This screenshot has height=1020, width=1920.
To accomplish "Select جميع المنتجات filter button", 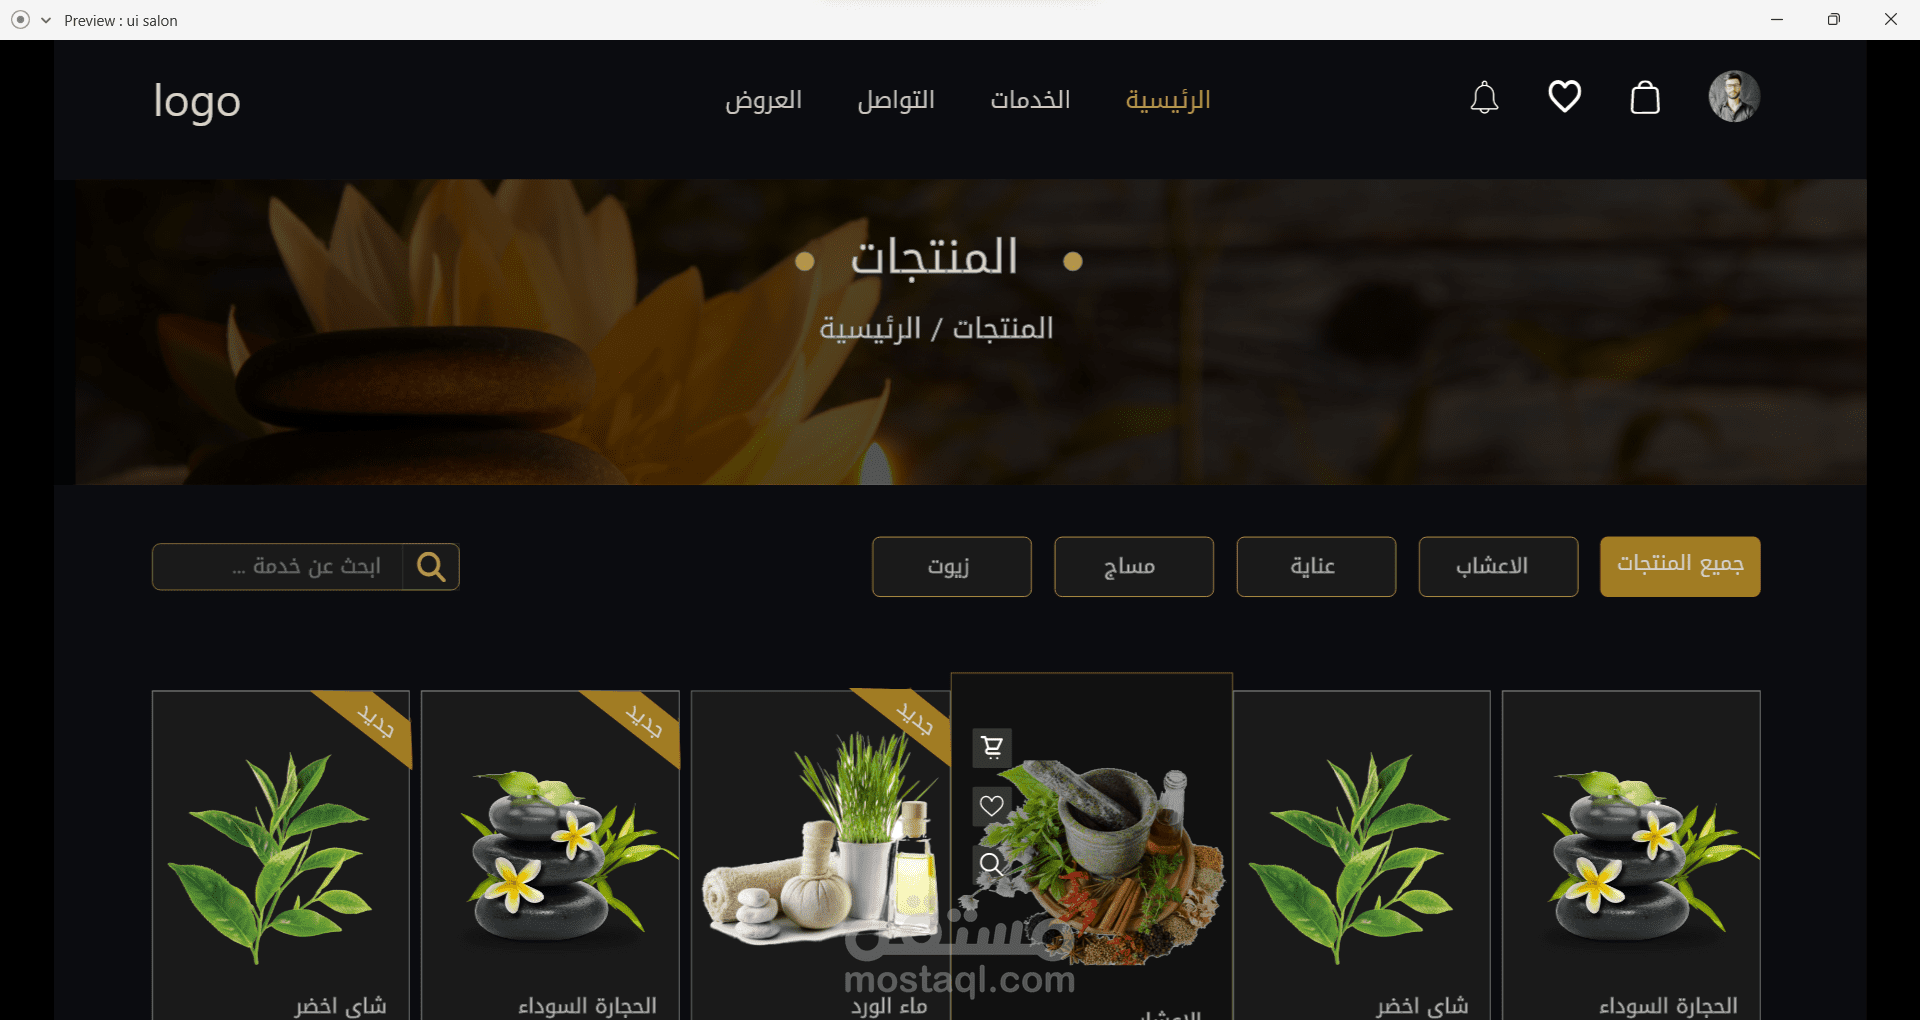I will (x=1680, y=567).
